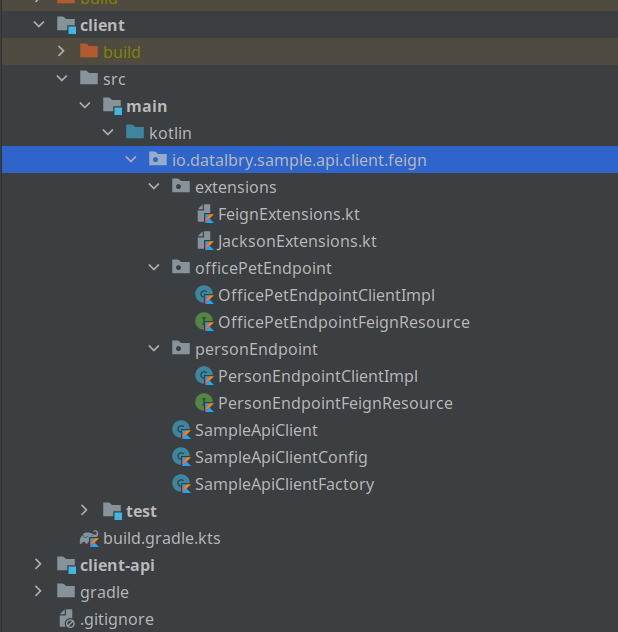Click the interface icon next to OfficePetEndpointFeignResource
Screen dimensions: 618x632
(205, 322)
